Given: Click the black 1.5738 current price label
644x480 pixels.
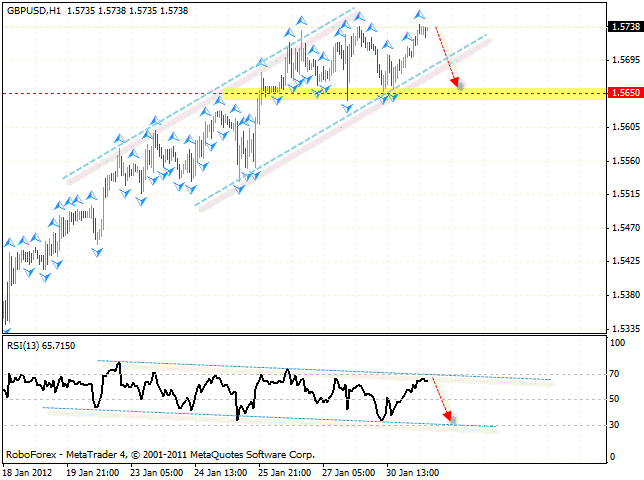Looking at the screenshot, I should point(625,27).
